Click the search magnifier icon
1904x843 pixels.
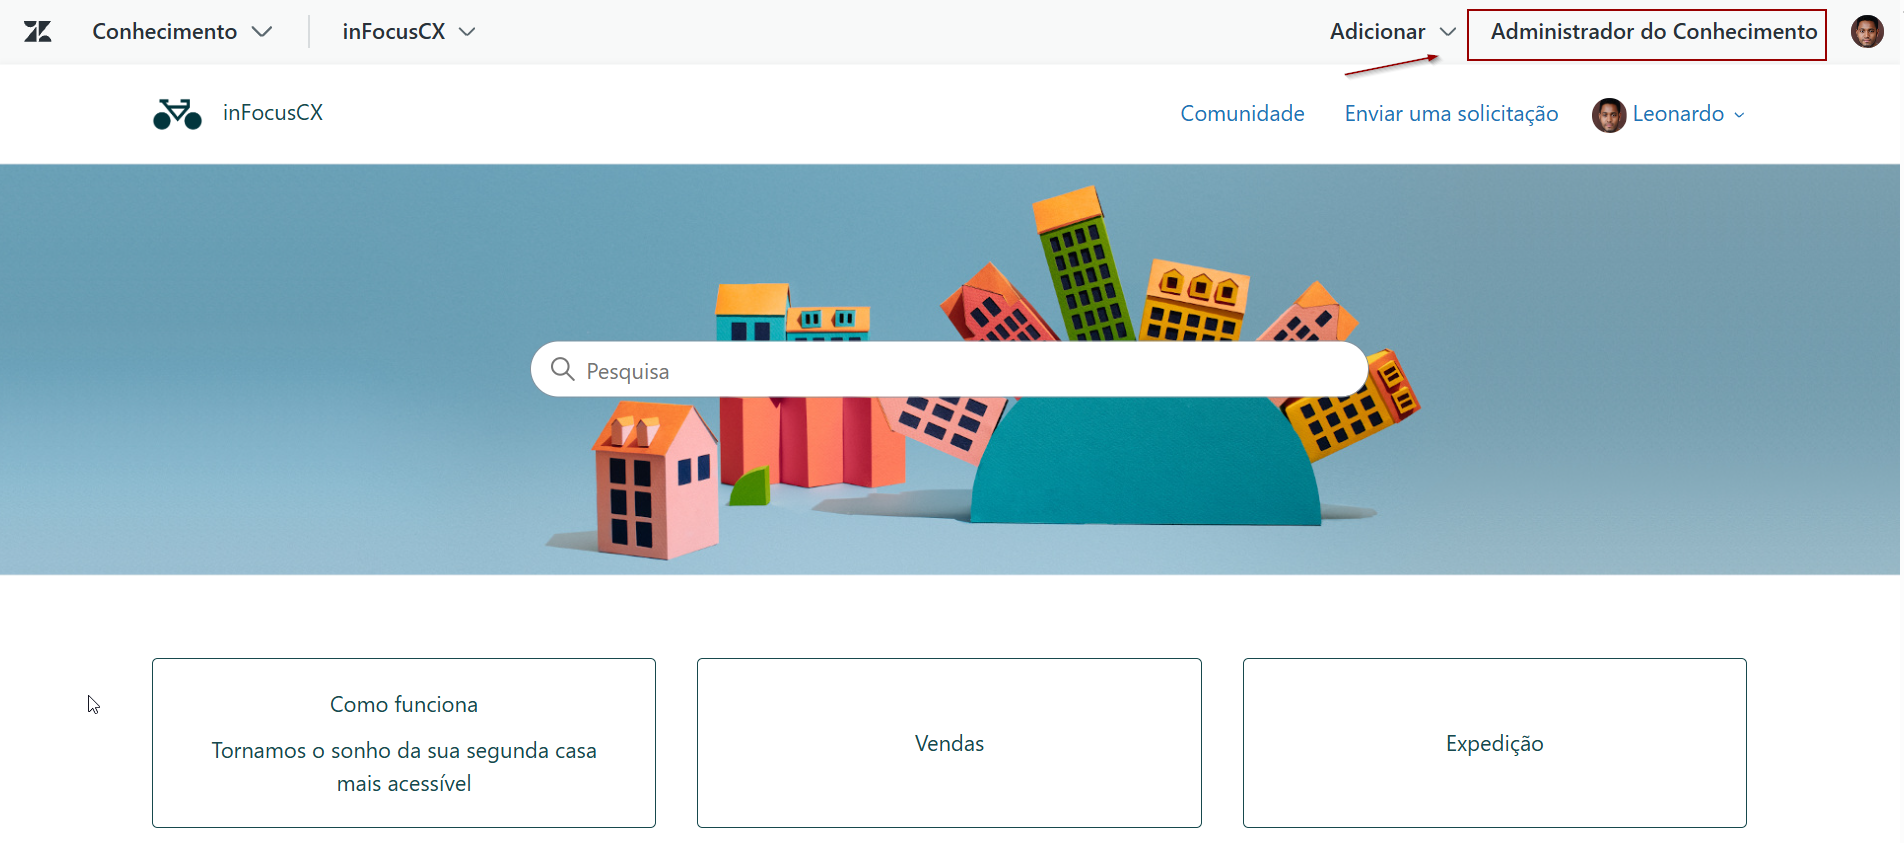coord(563,369)
